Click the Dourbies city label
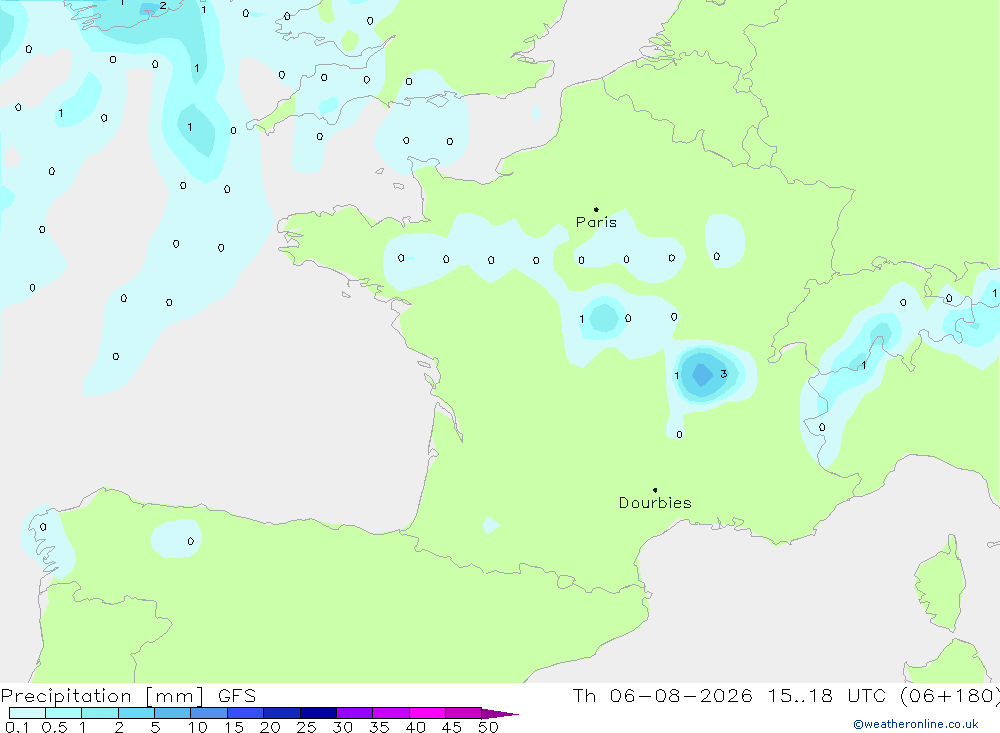This screenshot has width=1000, height=733. click(655, 503)
